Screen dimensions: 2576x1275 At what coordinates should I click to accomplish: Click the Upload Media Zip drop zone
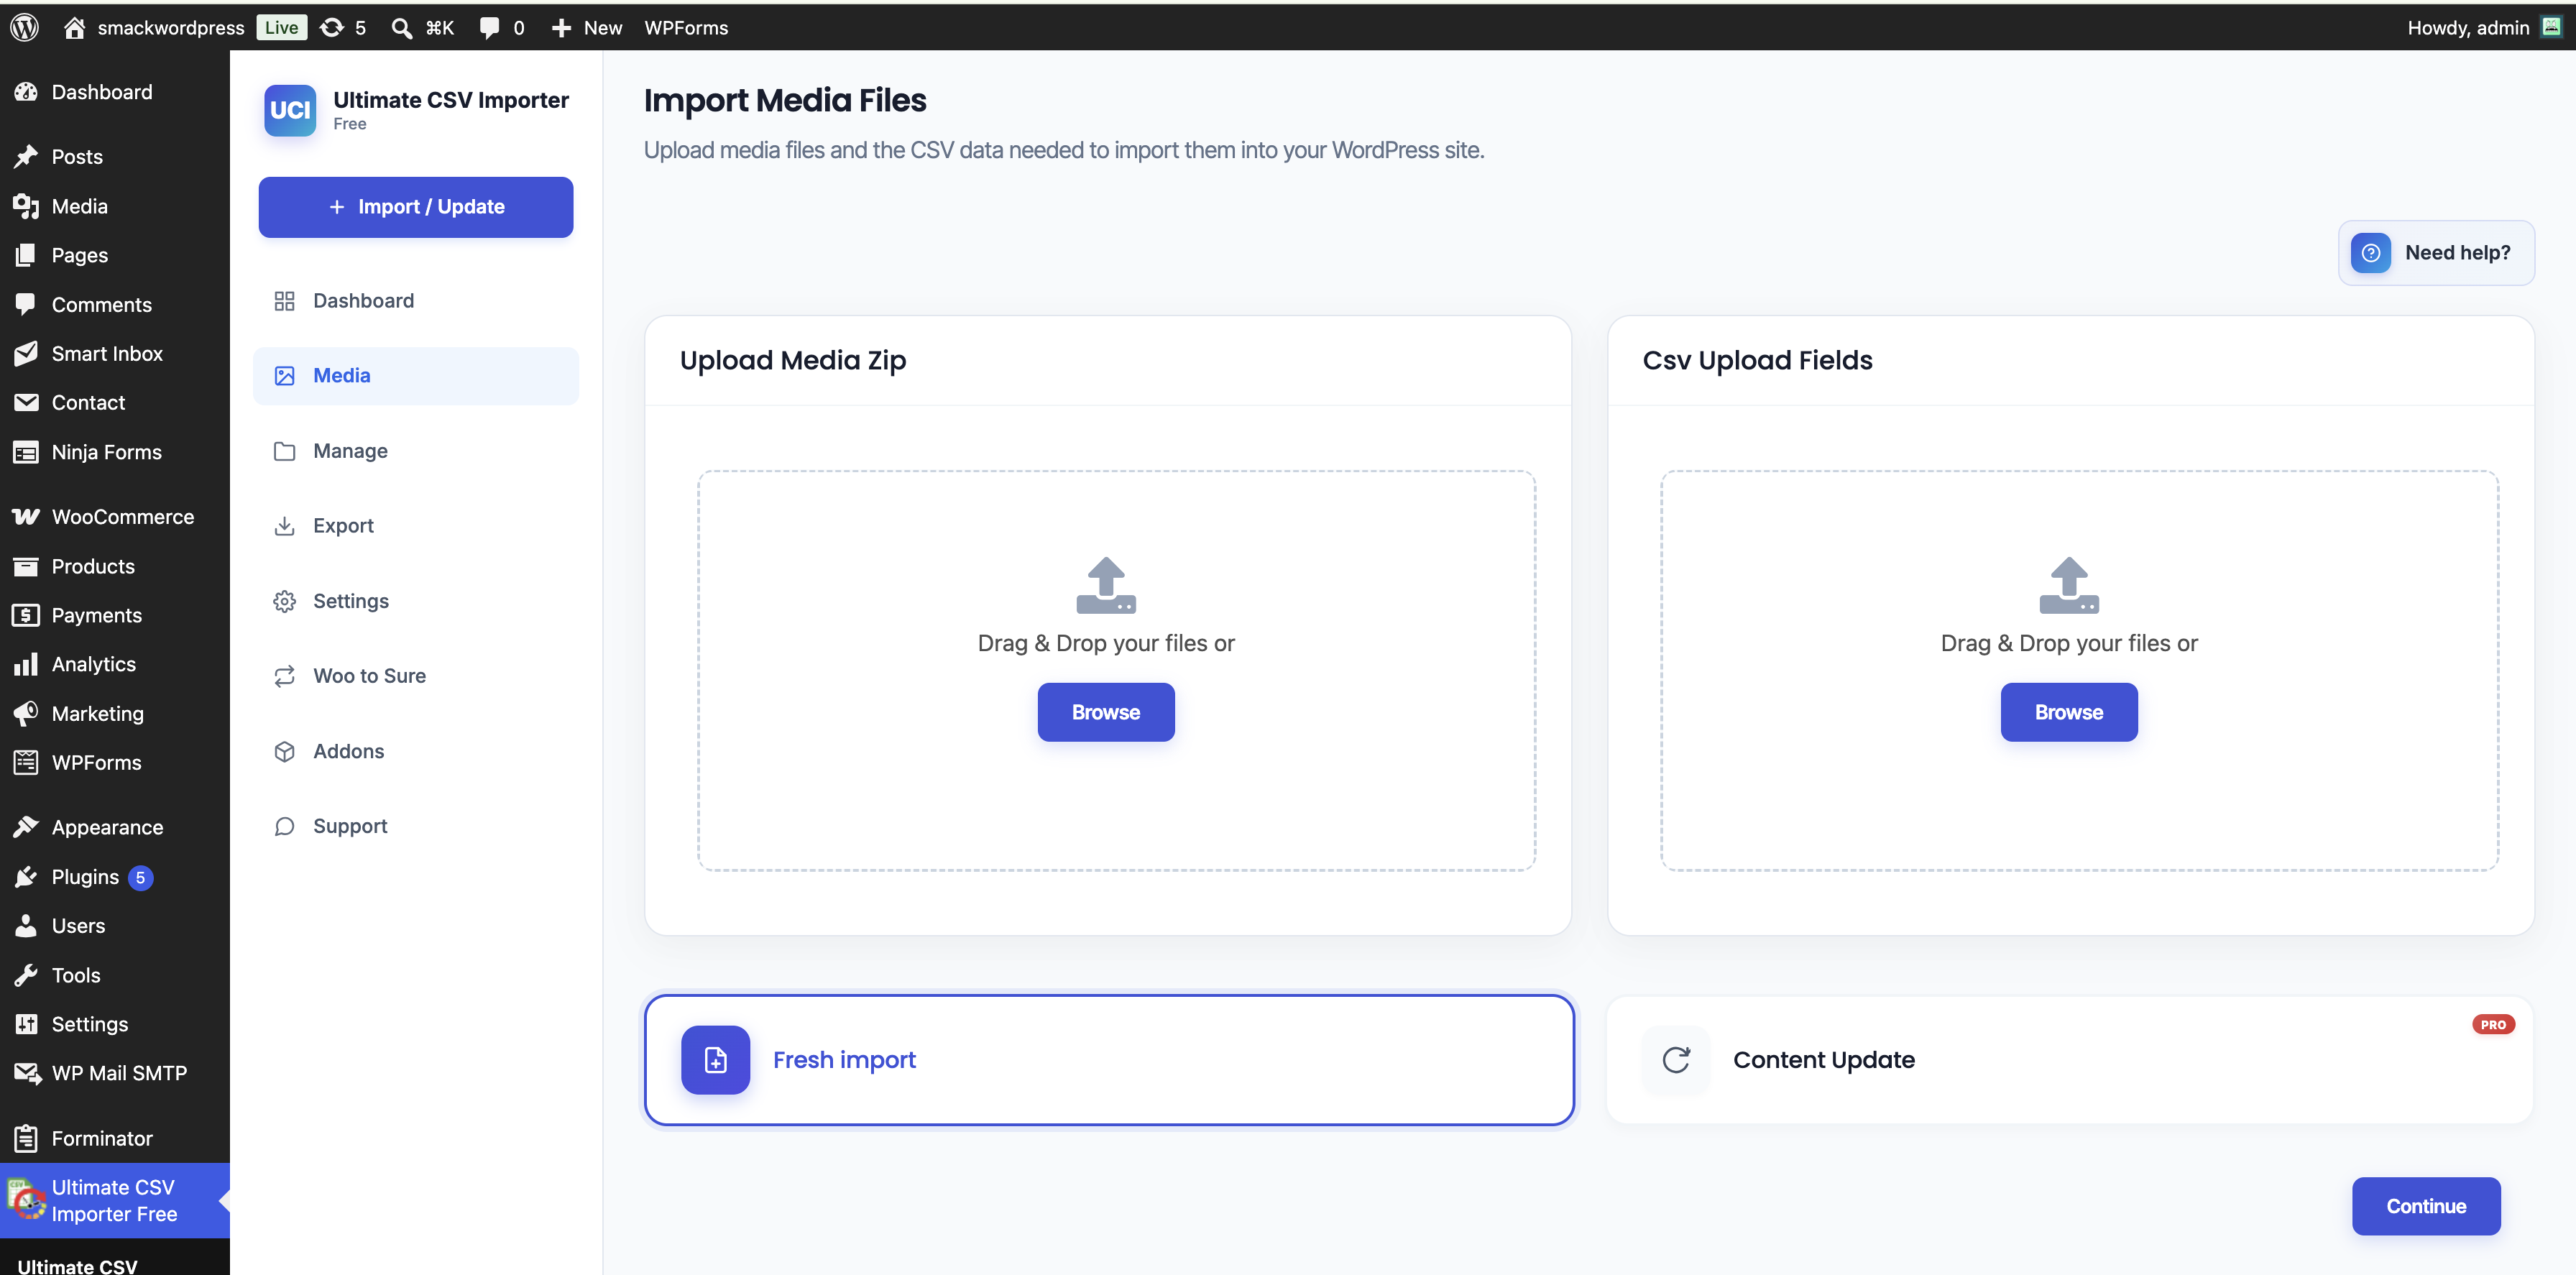pyautogui.click(x=1116, y=670)
